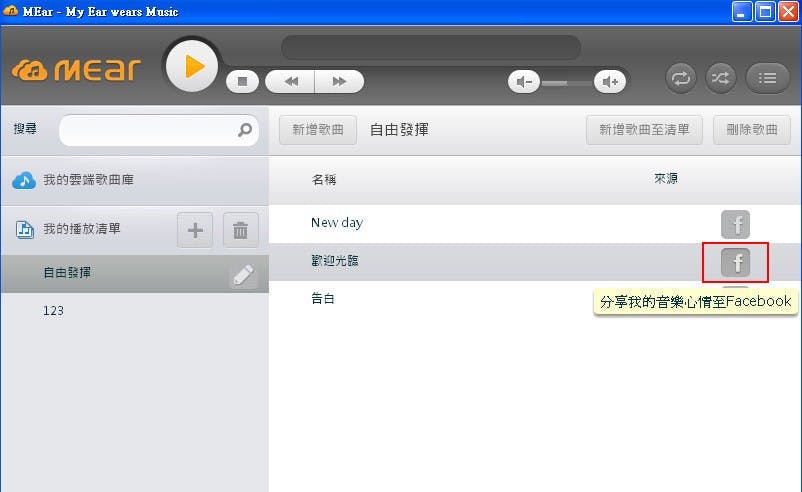Viewport: 802px width, 492px height.
Task: Click the 刪除歌曲 button
Action: tap(752, 130)
